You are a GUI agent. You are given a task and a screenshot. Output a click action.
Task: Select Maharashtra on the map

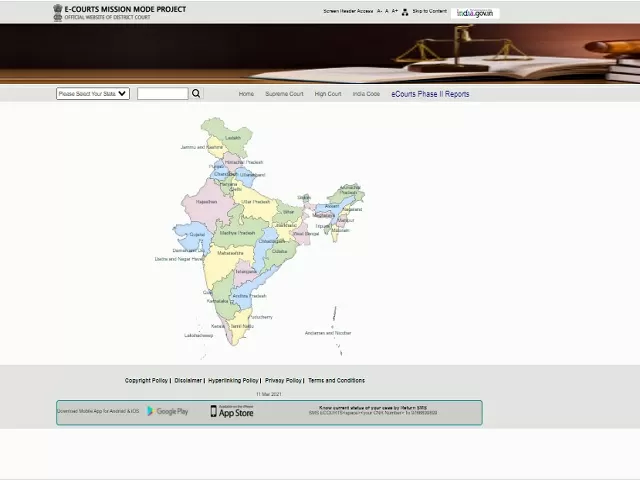[230, 253]
